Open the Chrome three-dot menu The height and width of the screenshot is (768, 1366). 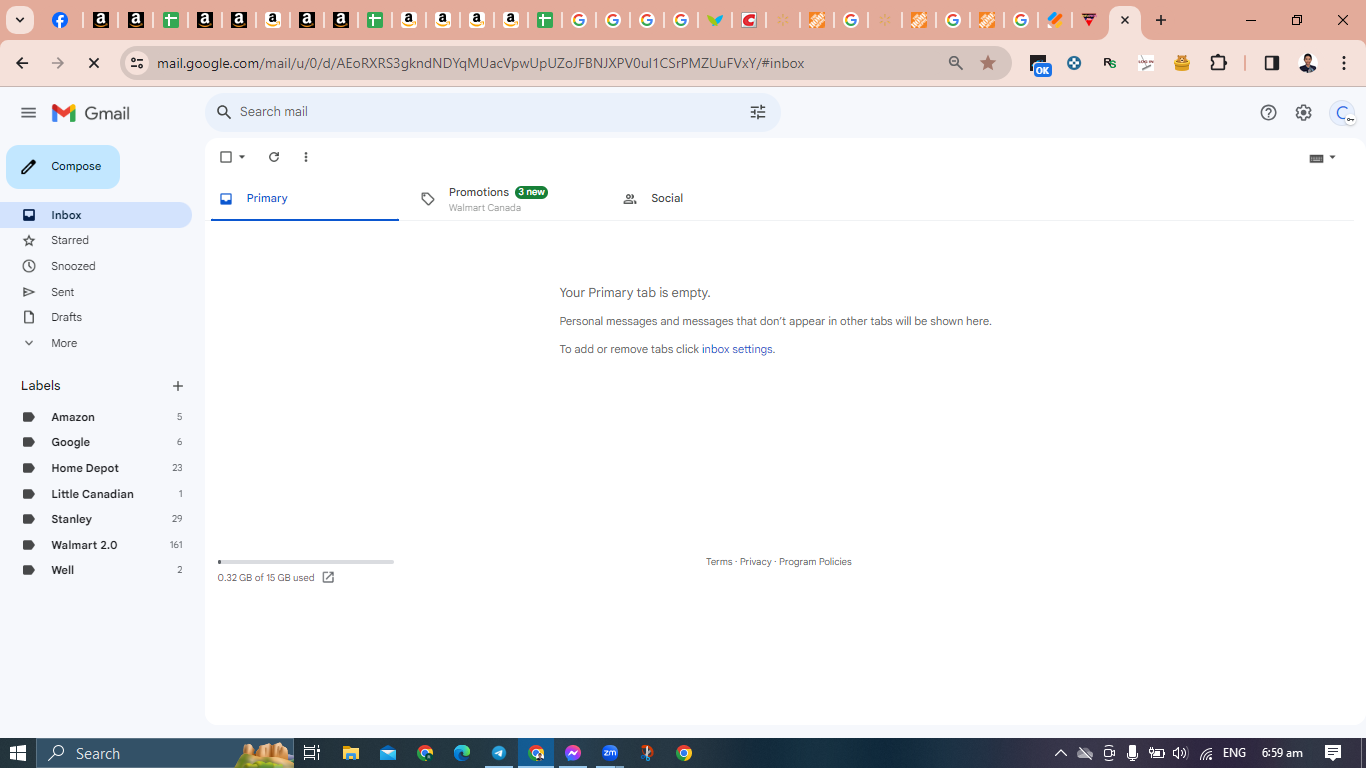click(1344, 63)
